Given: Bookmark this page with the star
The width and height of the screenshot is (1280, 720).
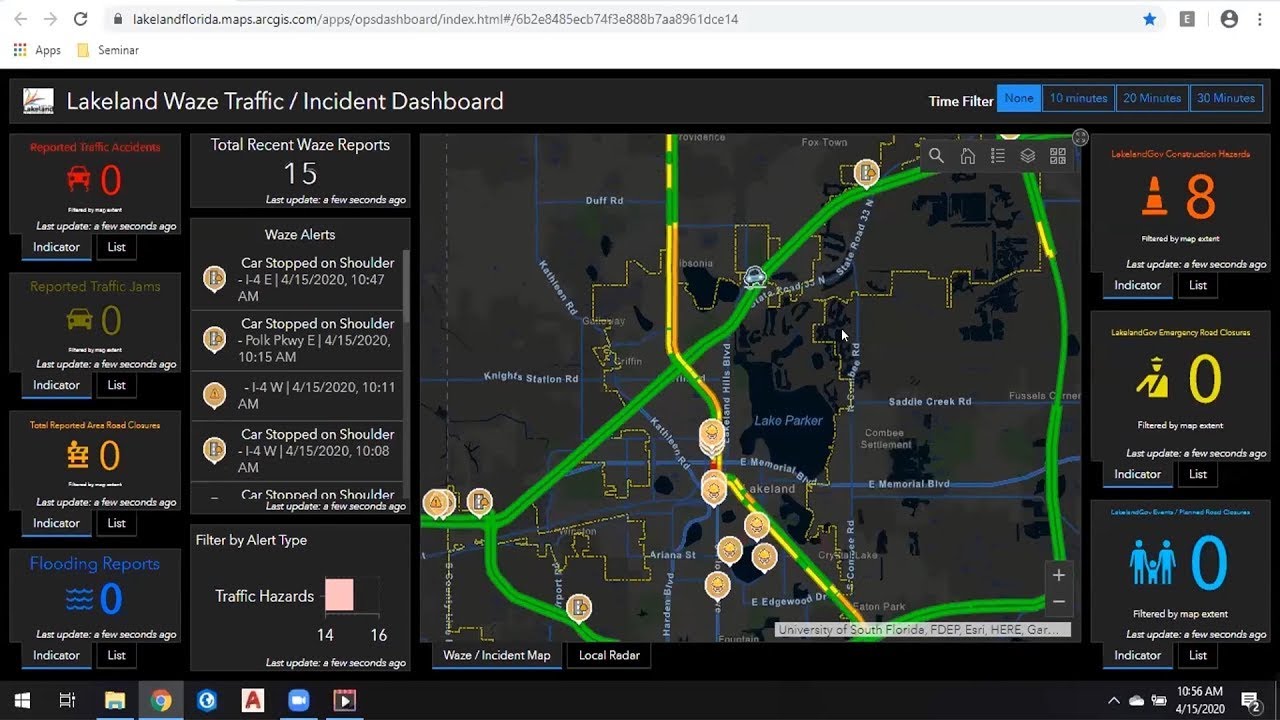Looking at the screenshot, I should (x=1150, y=19).
